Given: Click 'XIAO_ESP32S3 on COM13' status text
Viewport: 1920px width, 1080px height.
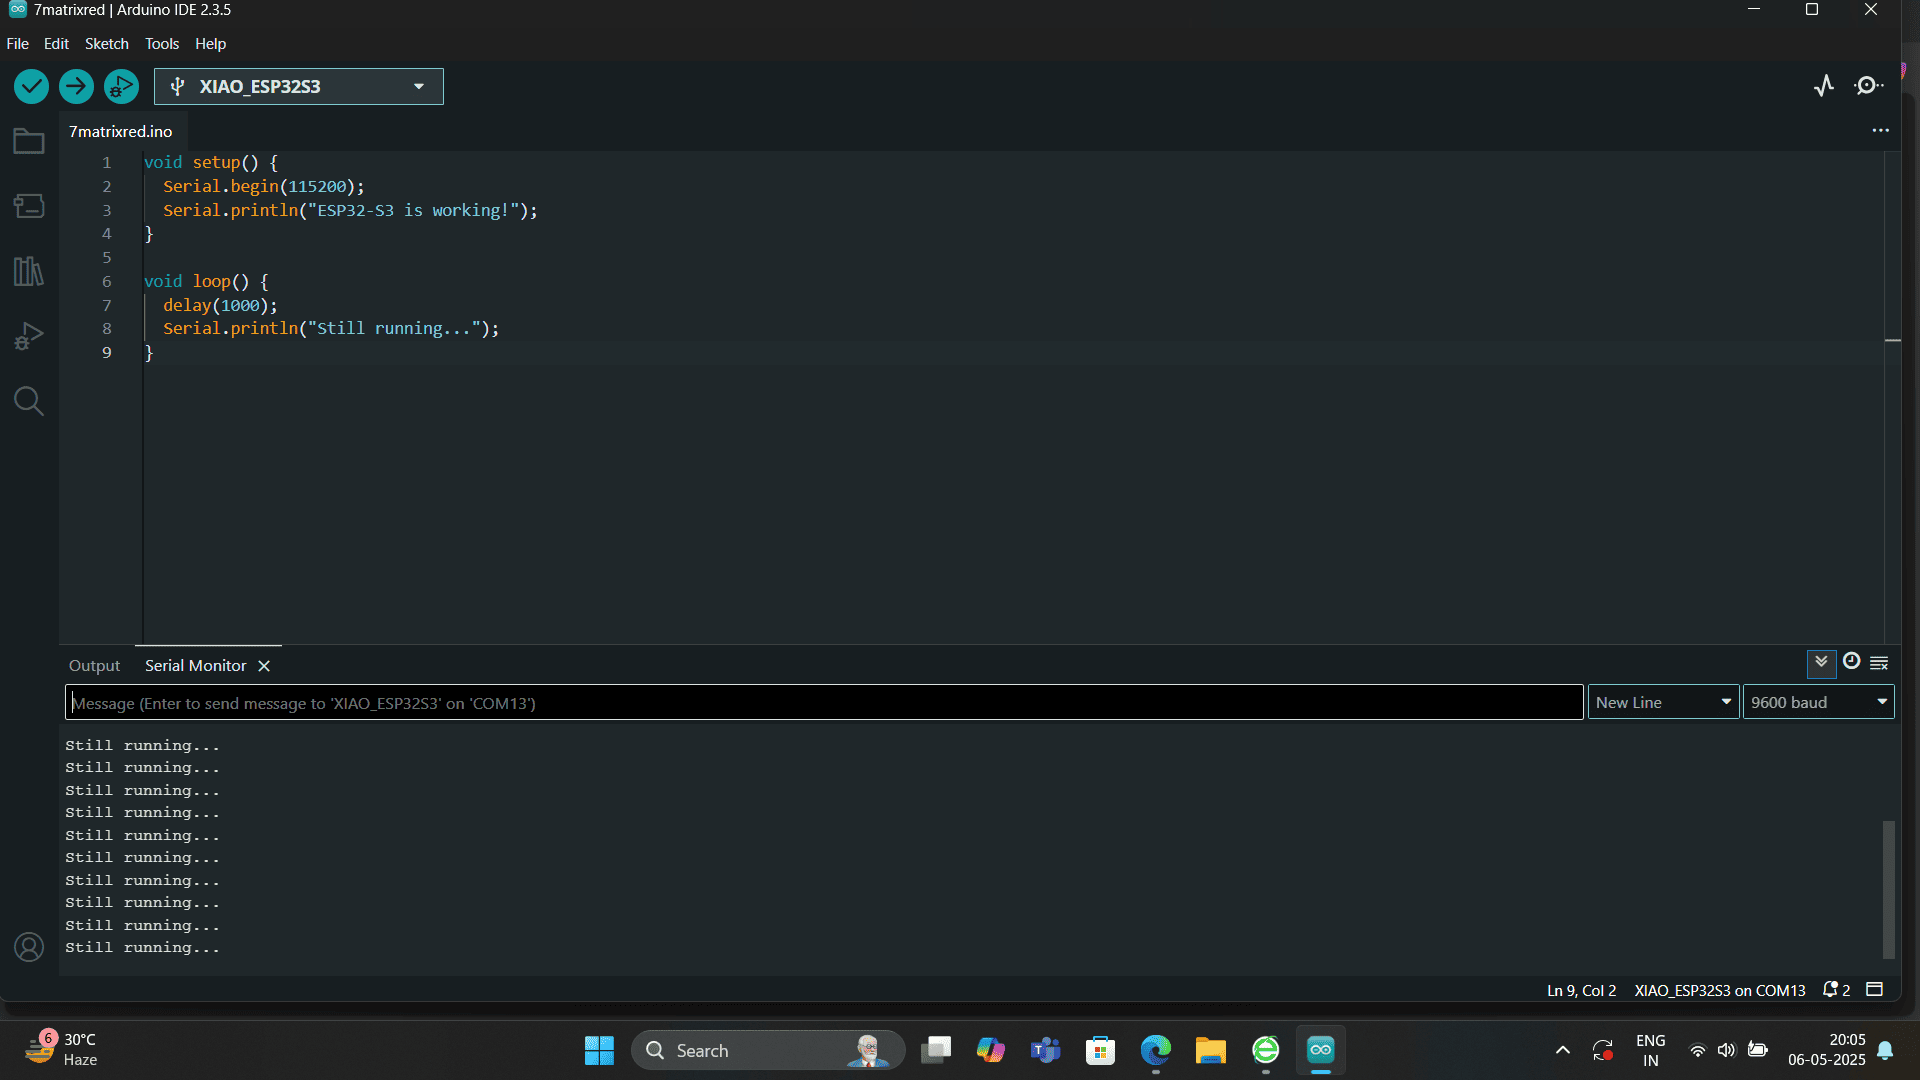Looking at the screenshot, I should pos(1720,991).
